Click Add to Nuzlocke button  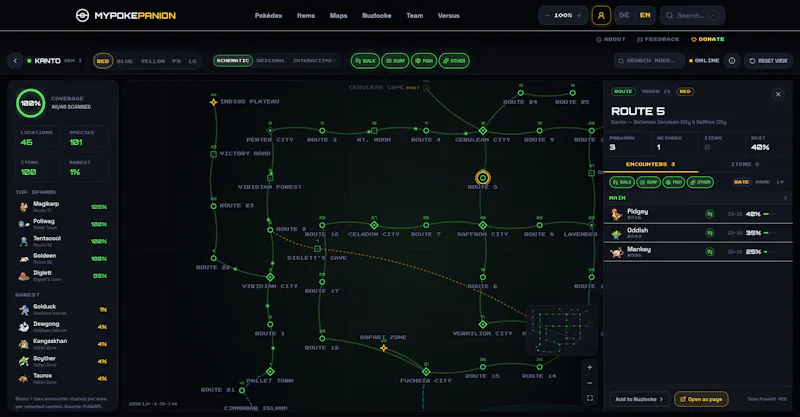pos(639,399)
